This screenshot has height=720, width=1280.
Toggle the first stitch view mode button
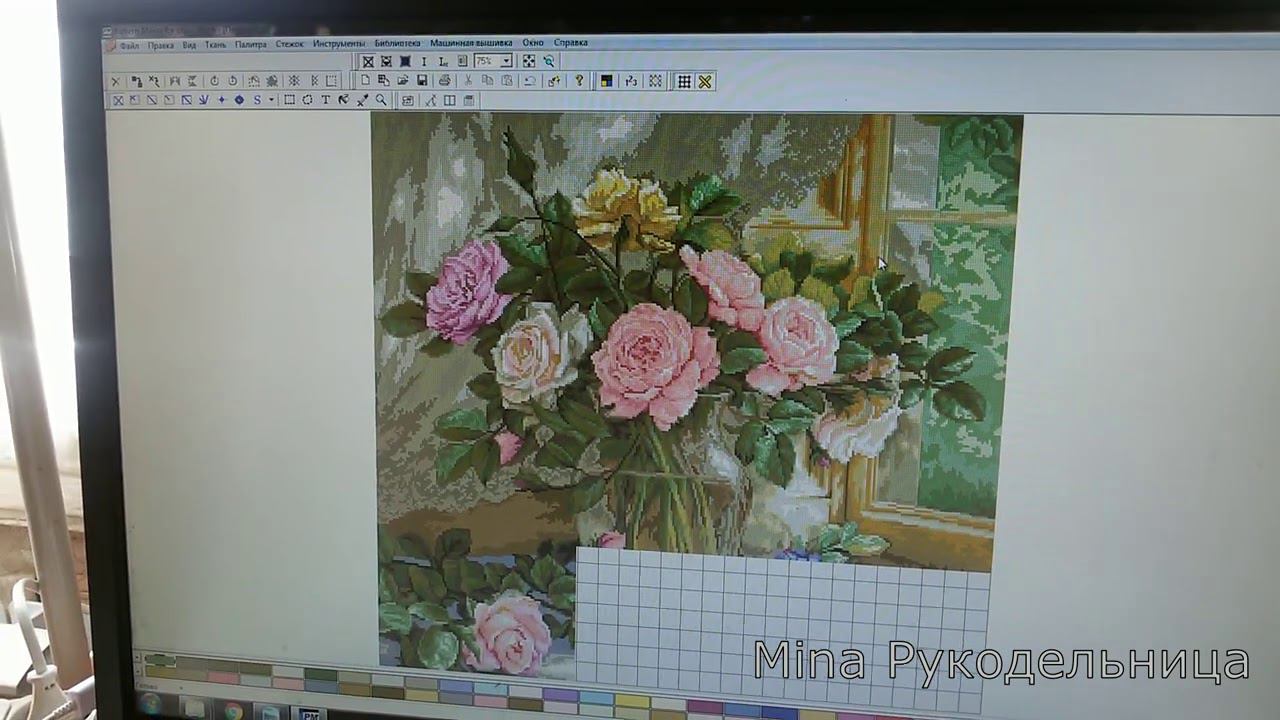pyautogui.click(x=368, y=62)
